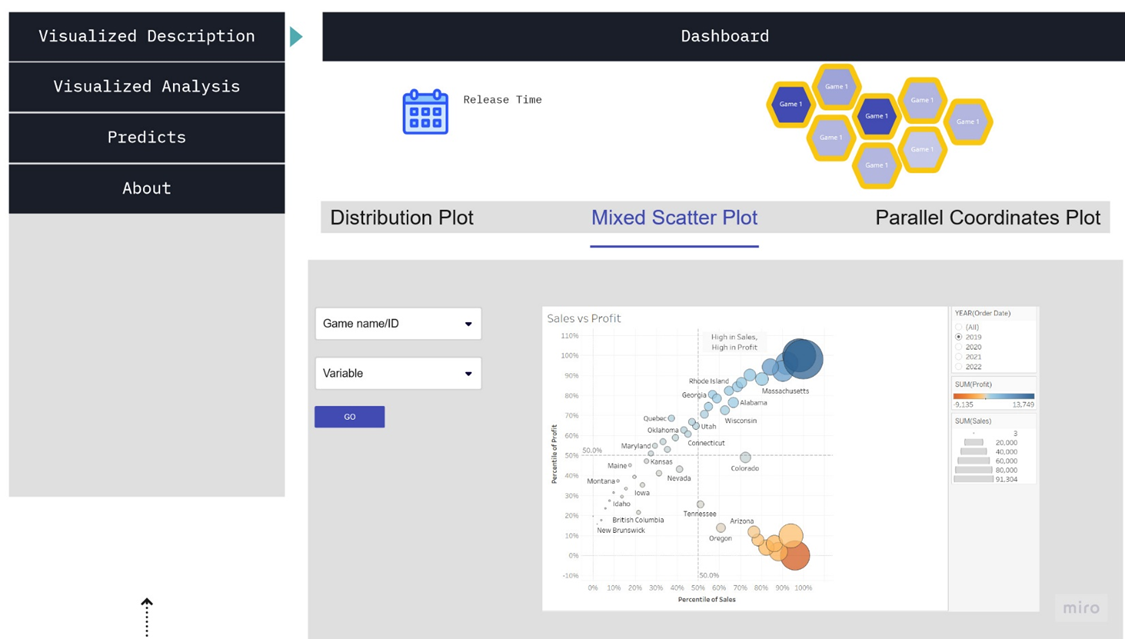Click the calendar Release Time icon
This screenshot has width=1125, height=639.
tap(425, 112)
